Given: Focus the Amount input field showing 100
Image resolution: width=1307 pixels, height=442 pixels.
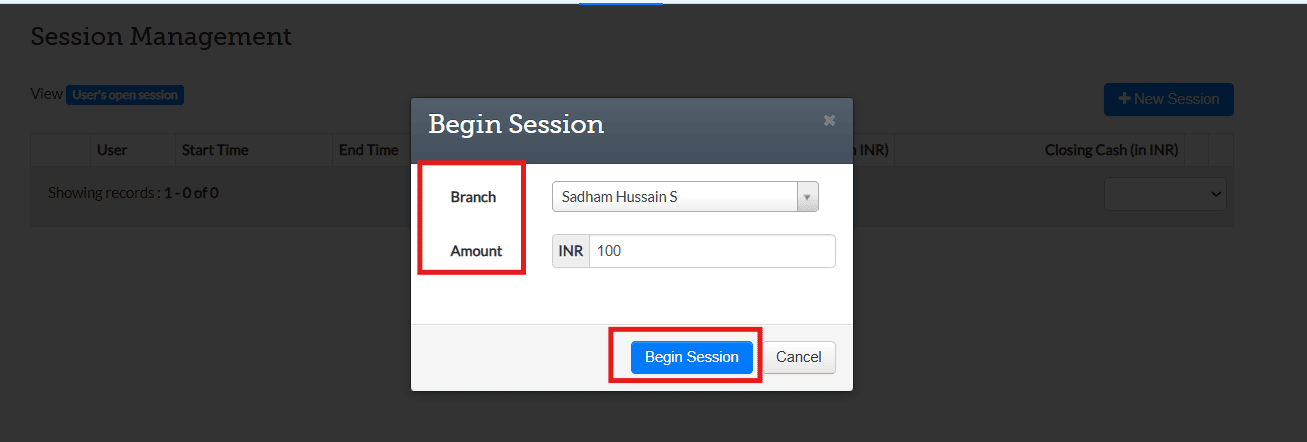Looking at the screenshot, I should click(711, 251).
